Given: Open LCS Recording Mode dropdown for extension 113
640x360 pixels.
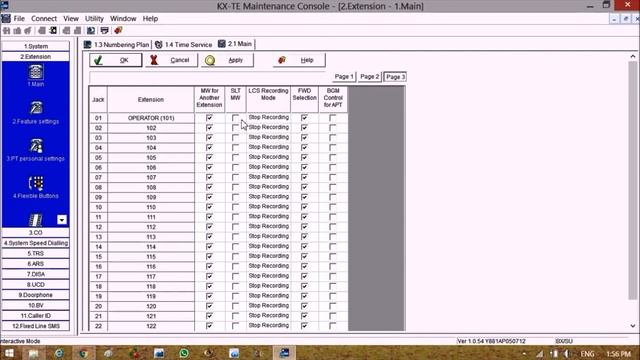Looking at the screenshot, I should click(x=269, y=236).
